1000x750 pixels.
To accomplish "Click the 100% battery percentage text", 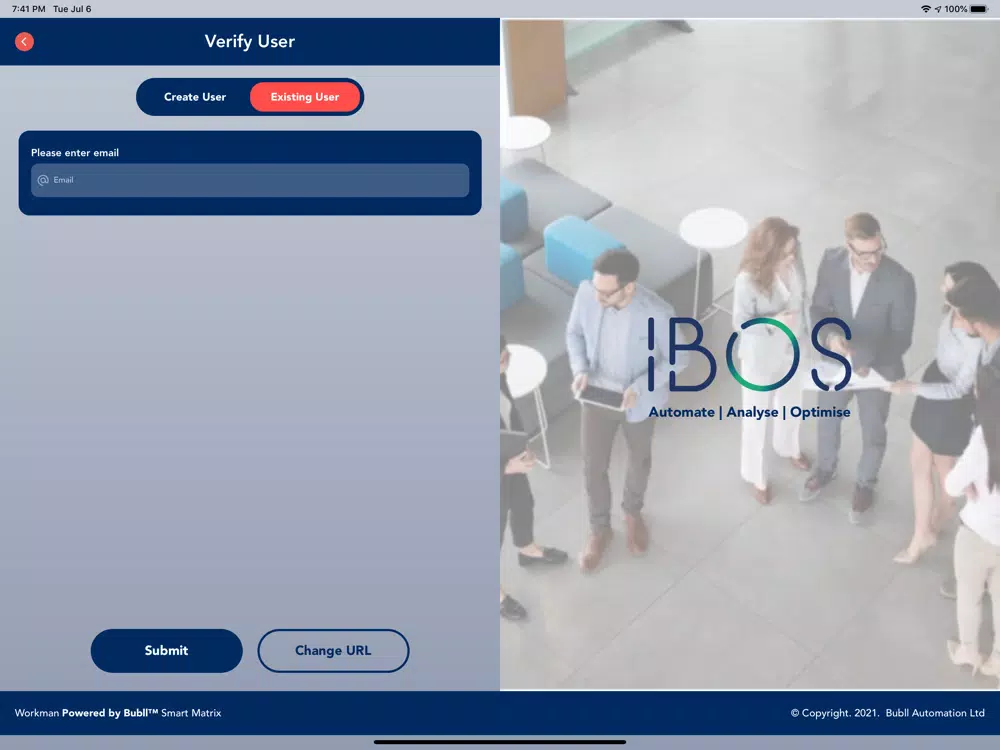I will (x=956, y=9).
